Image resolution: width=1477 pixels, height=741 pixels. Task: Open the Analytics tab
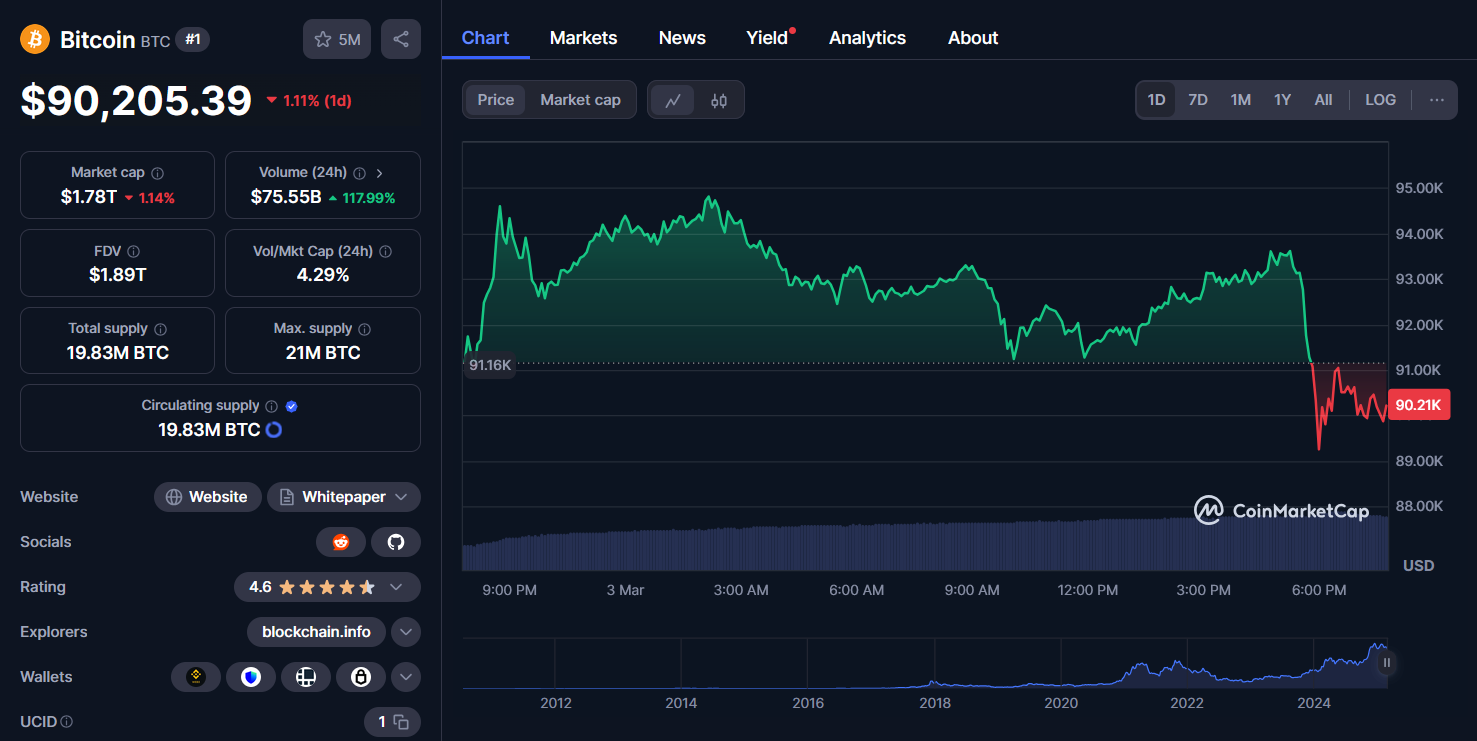866,37
